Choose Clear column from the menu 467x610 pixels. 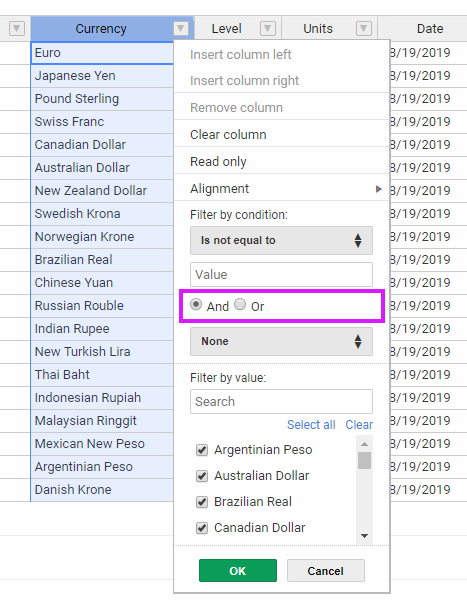pyautogui.click(x=228, y=135)
